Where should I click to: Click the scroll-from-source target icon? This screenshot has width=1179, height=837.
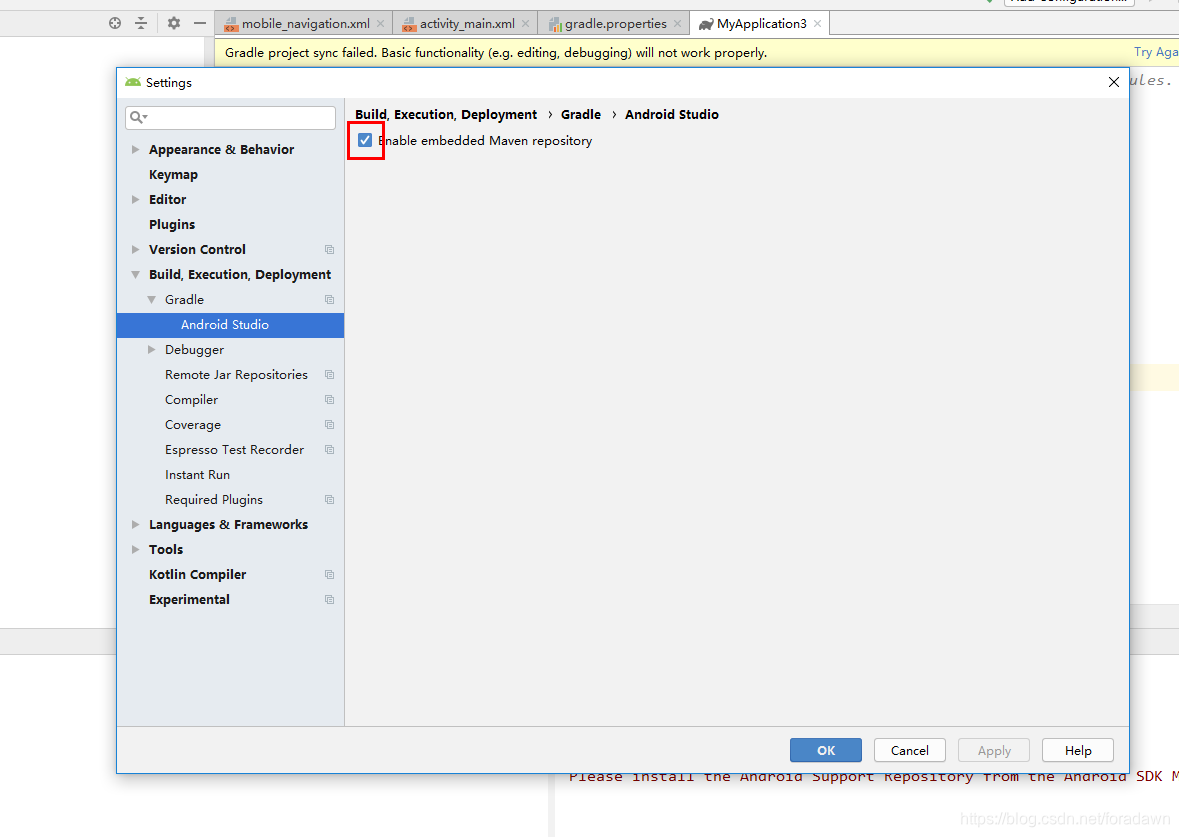(x=115, y=23)
